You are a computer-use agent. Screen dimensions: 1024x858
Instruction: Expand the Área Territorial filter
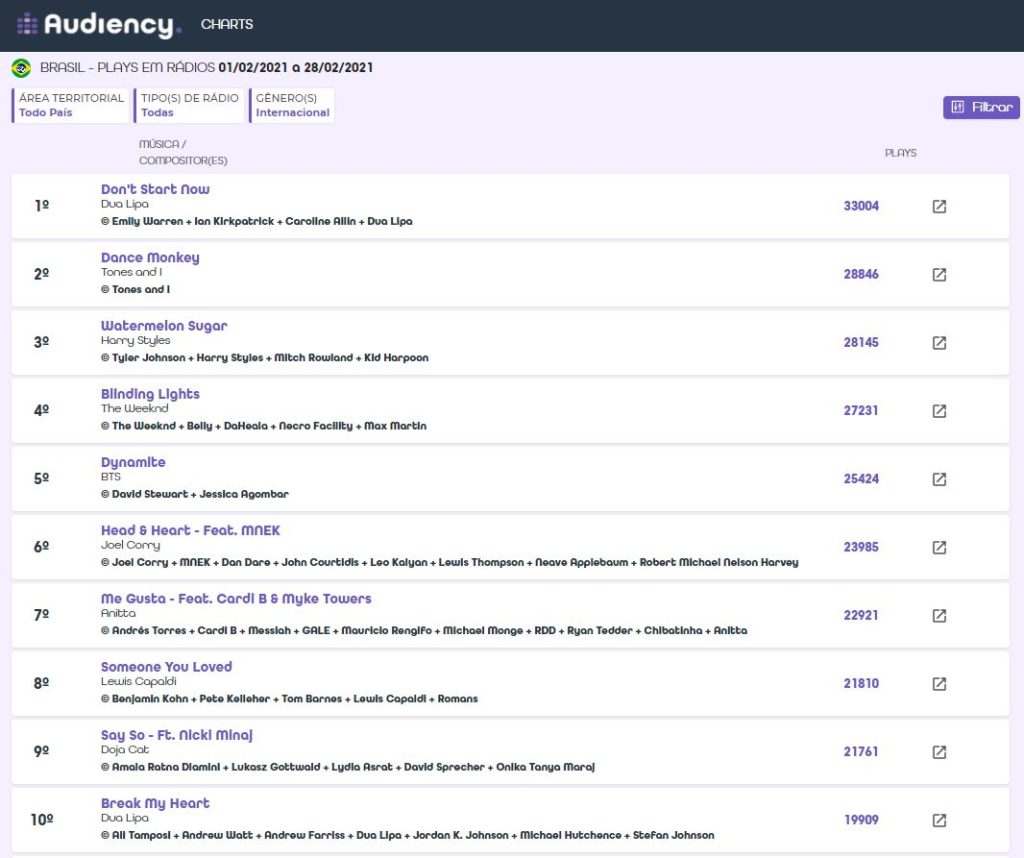tap(71, 105)
